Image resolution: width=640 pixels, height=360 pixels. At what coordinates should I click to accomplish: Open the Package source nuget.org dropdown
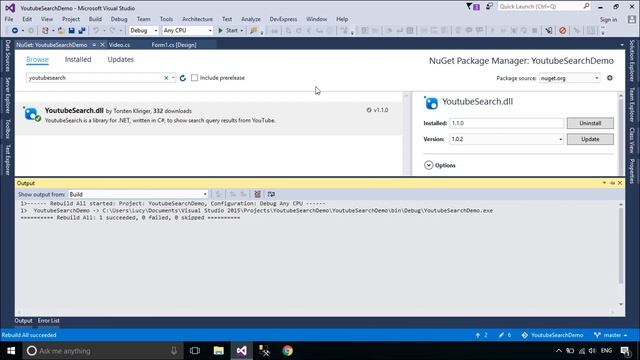[x=569, y=78]
